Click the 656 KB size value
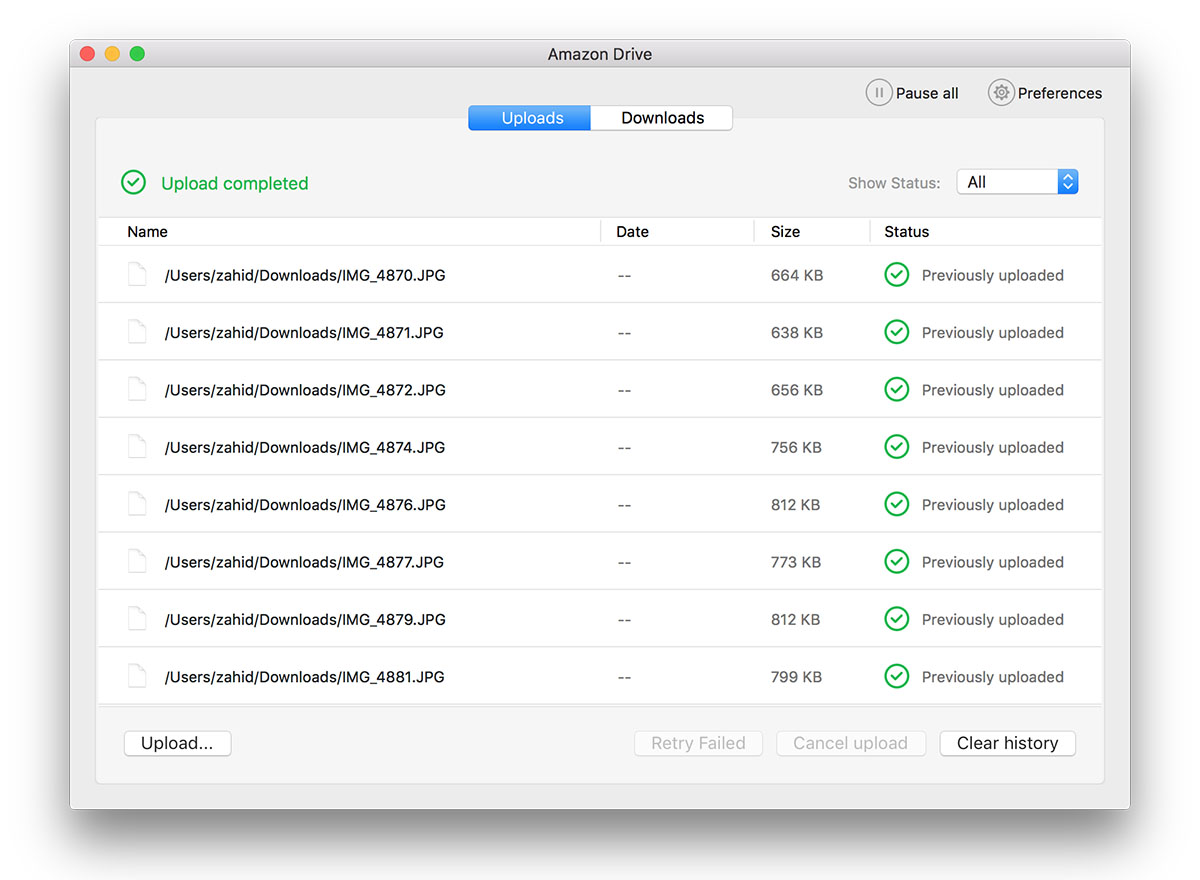Viewport: 1200px width, 880px height. (x=797, y=390)
